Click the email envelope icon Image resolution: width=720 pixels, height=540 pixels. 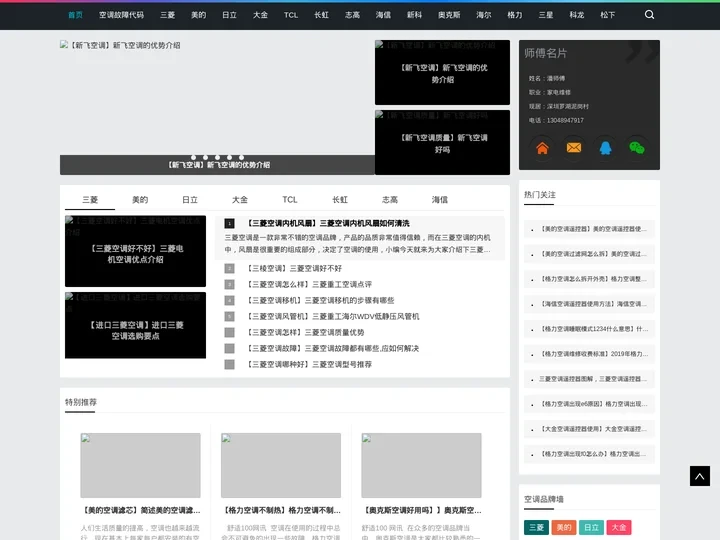pyautogui.click(x=574, y=148)
